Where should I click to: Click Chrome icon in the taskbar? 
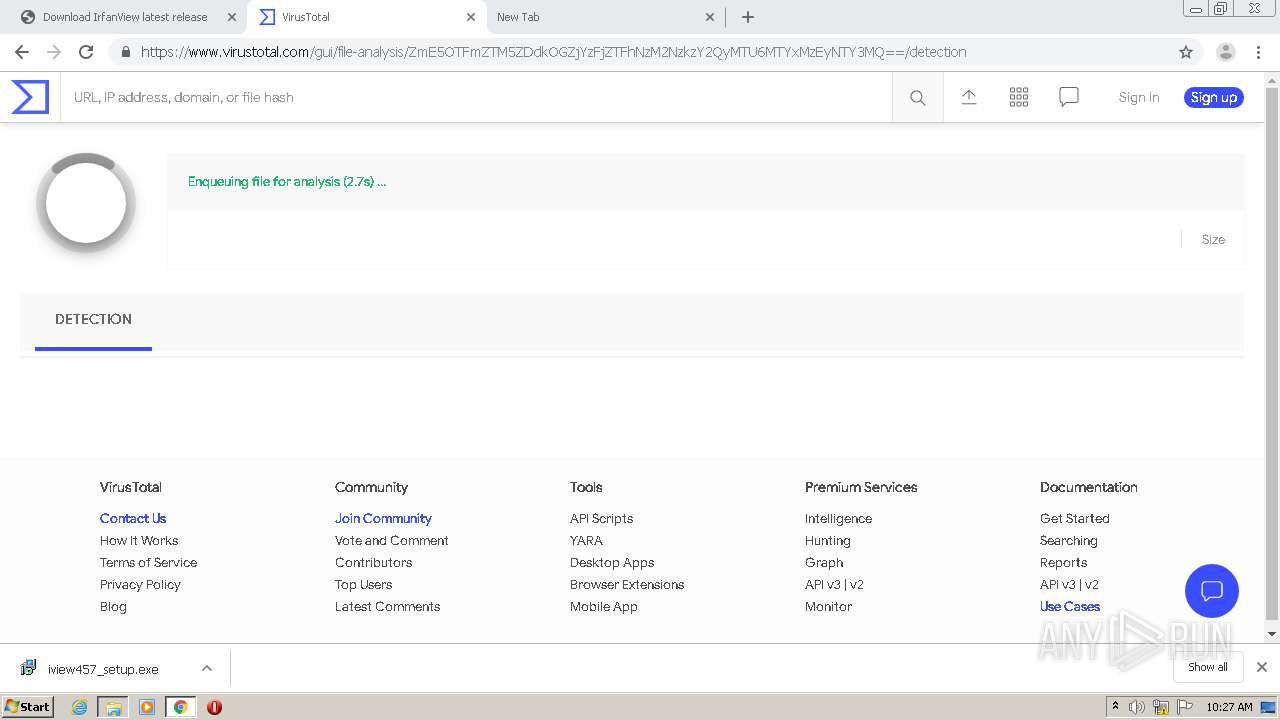(180, 707)
